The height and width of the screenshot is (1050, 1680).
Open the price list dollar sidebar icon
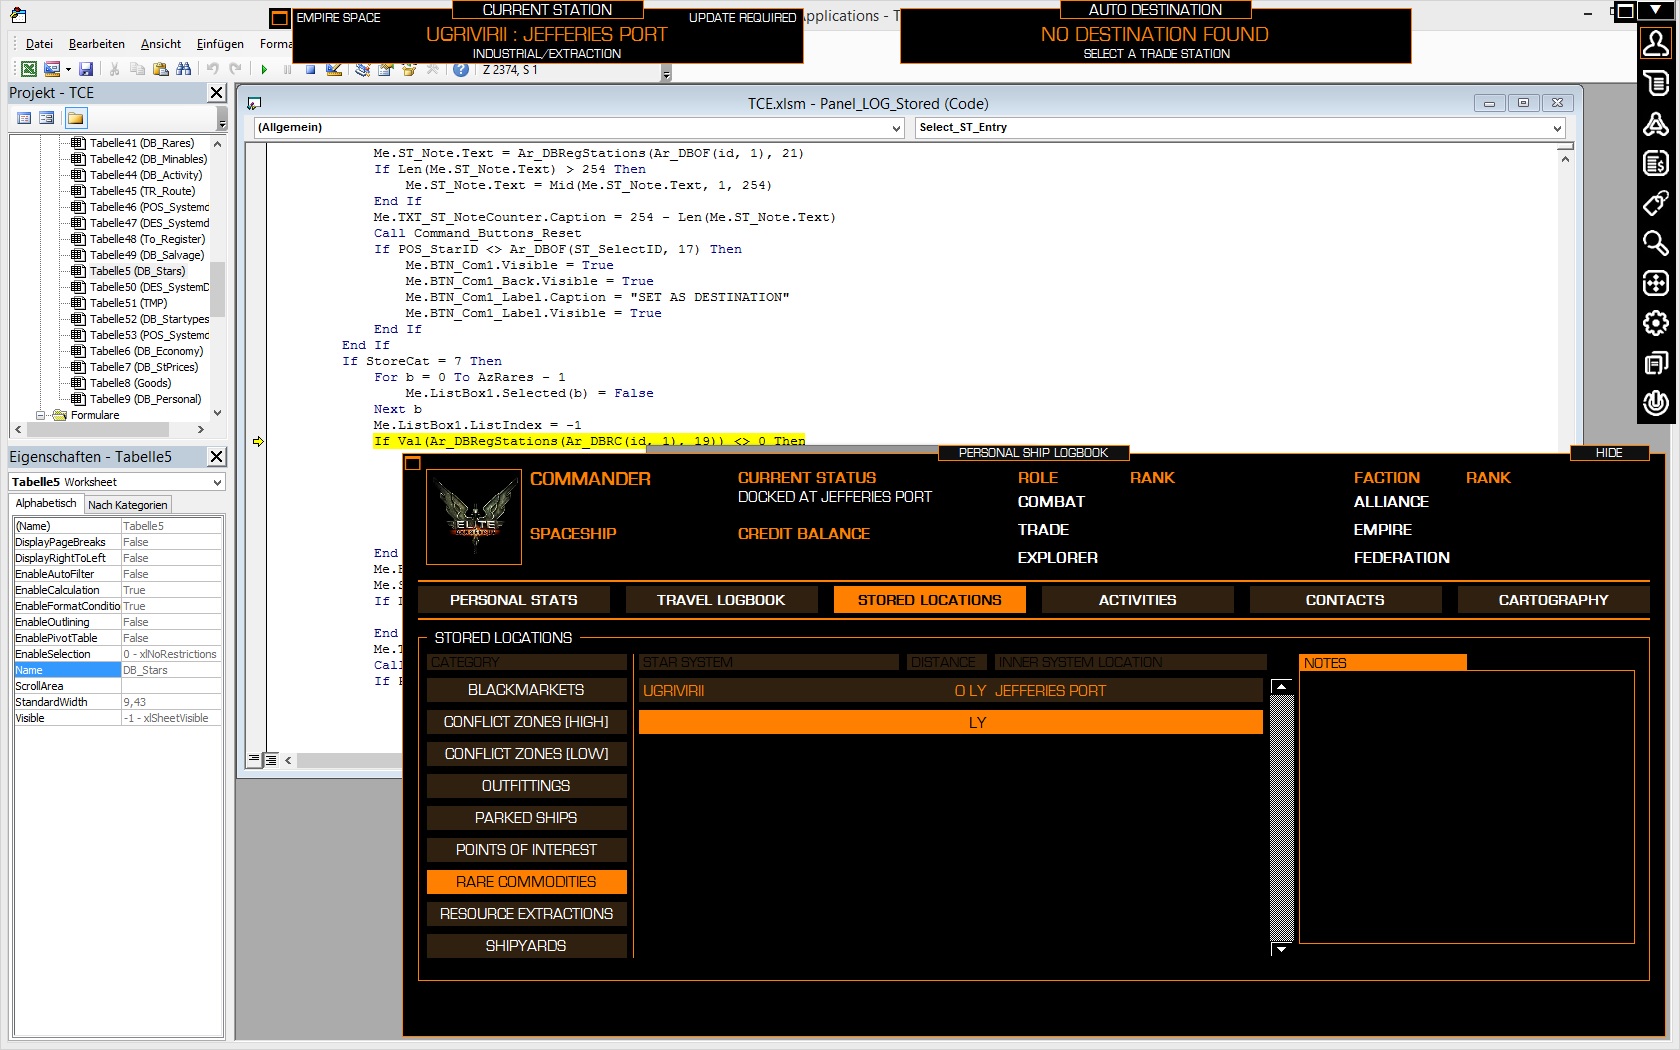tap(1656, 163)
